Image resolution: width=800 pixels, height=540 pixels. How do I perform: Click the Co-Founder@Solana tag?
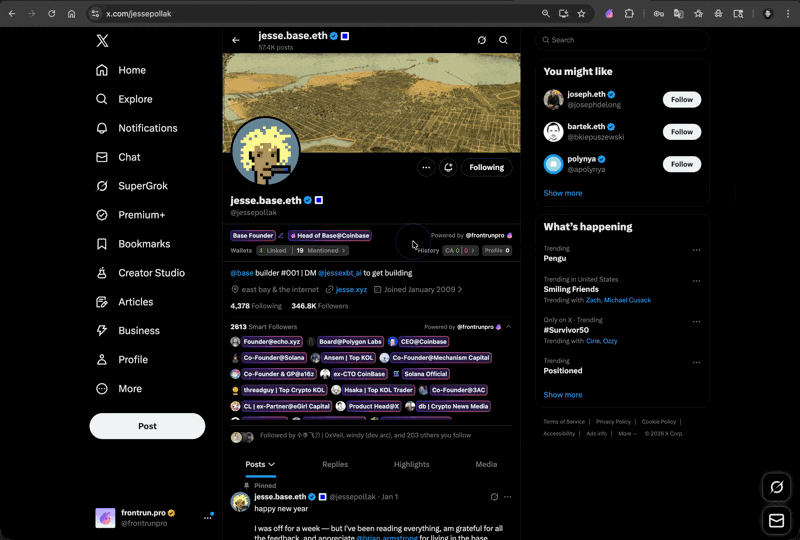point(273,358)
